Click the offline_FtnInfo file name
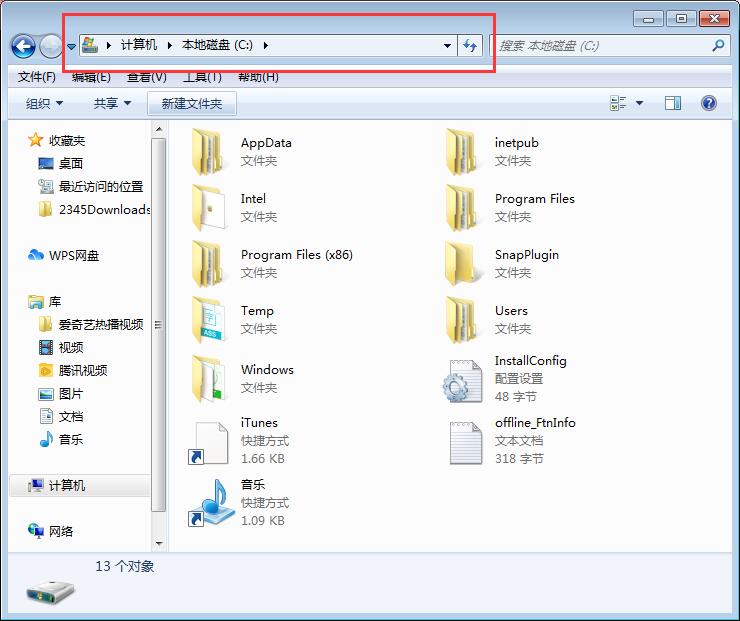The image size is (740, 621). point(535,422)
